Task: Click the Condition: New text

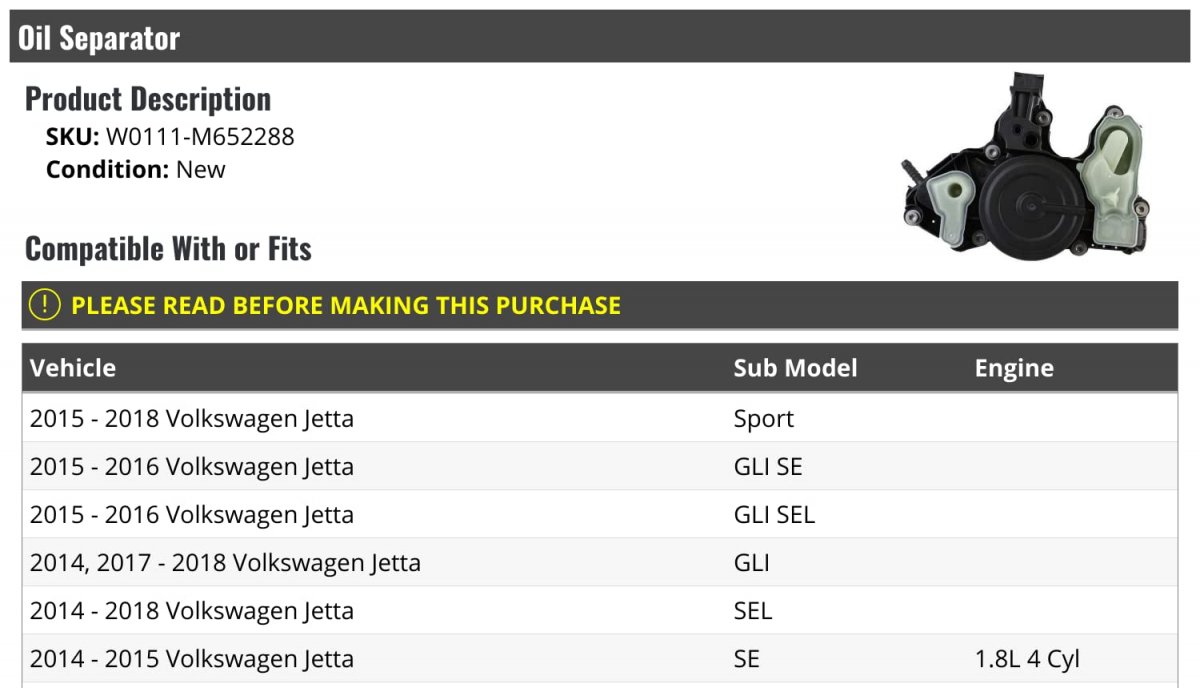Action: click(x=136, y=169)
